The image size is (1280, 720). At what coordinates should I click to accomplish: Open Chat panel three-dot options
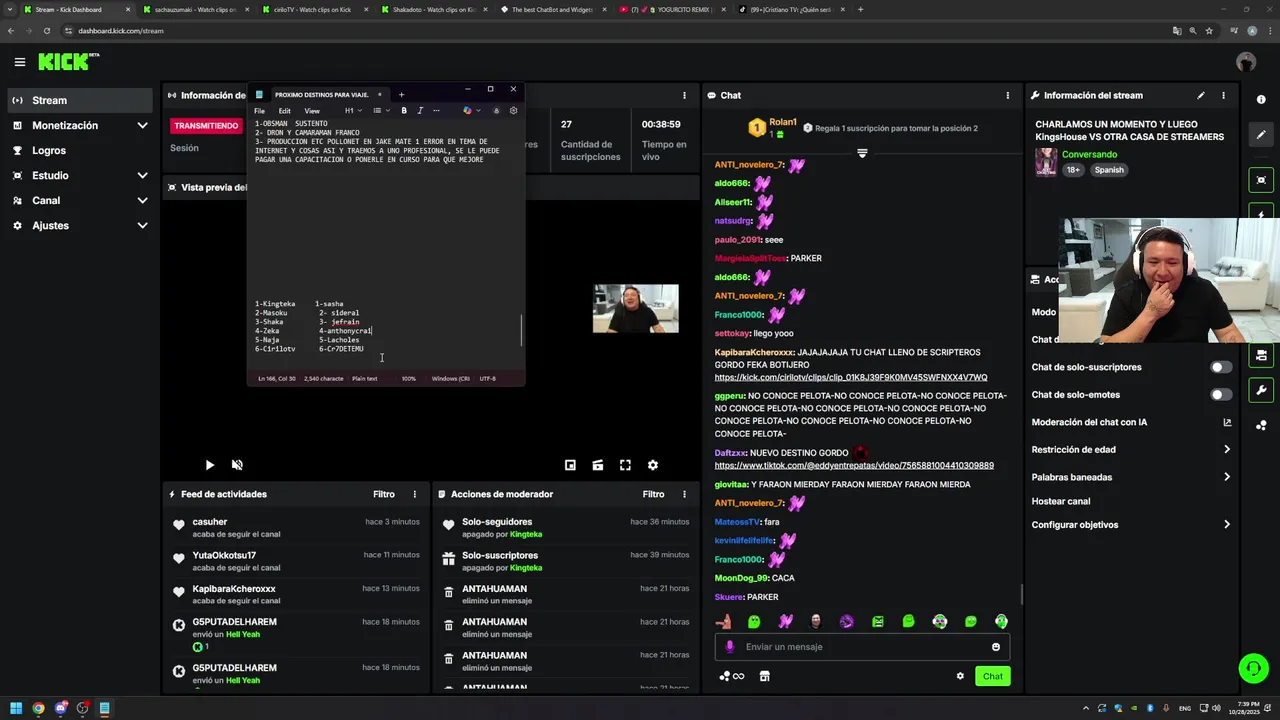pyautogui.click(x=1007, y=95)
